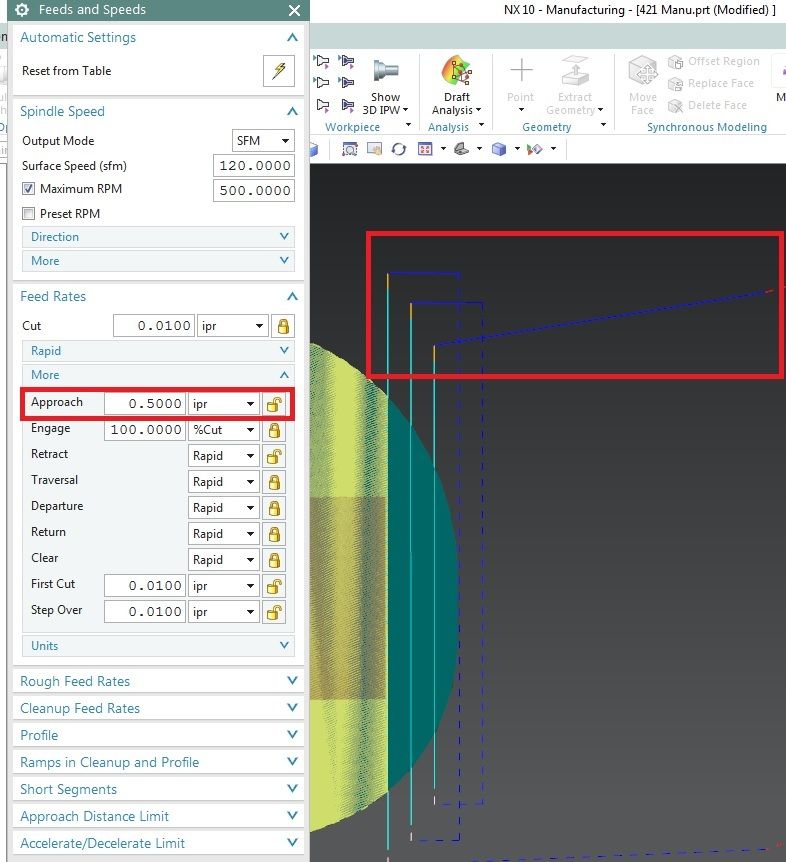Viewport: 786px width, 862px height.
Task: Collapse the Spindle Speed section
Action: (292, 112)
